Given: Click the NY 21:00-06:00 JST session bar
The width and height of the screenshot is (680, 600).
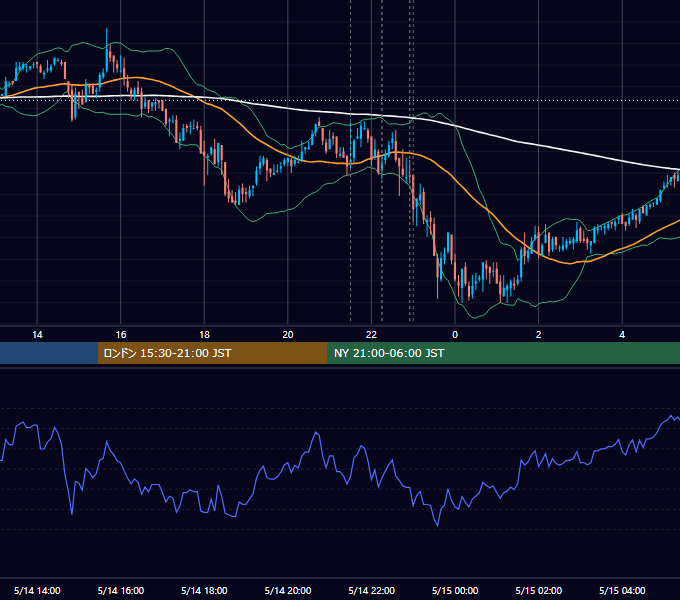Looking at the screenshot, I should (x=503, y=353).
